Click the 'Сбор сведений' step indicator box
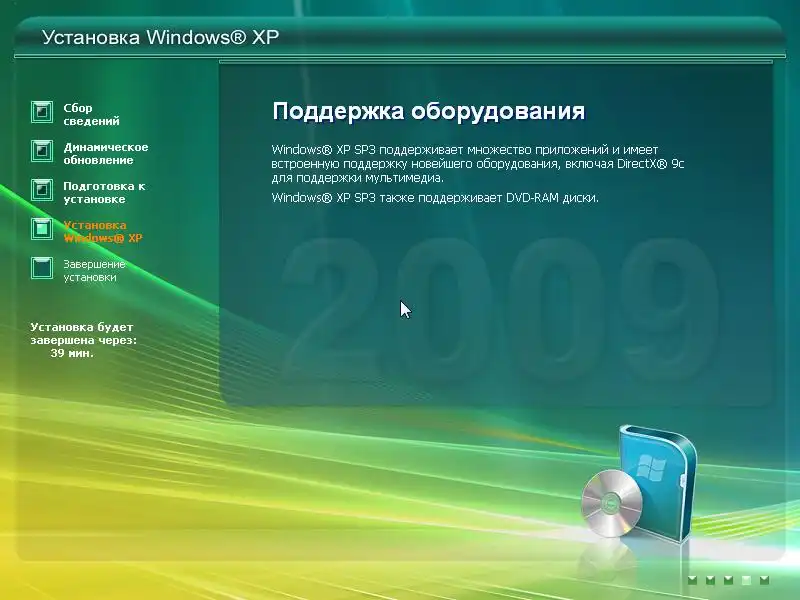Image resolution: width=800 pixels, height=600 pixels. pyautogui.click(x=42, y=112)
